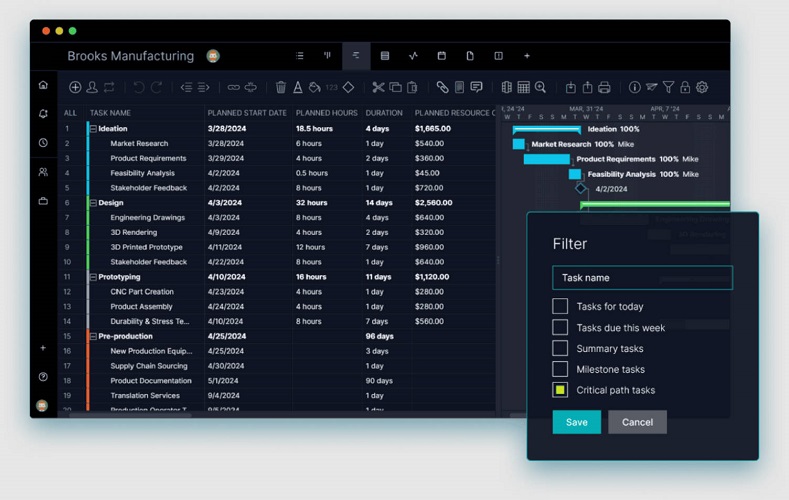Screen dimensions: 789x500
Task: Check the Milestone tasks checkbox
Action: (560, 369)
